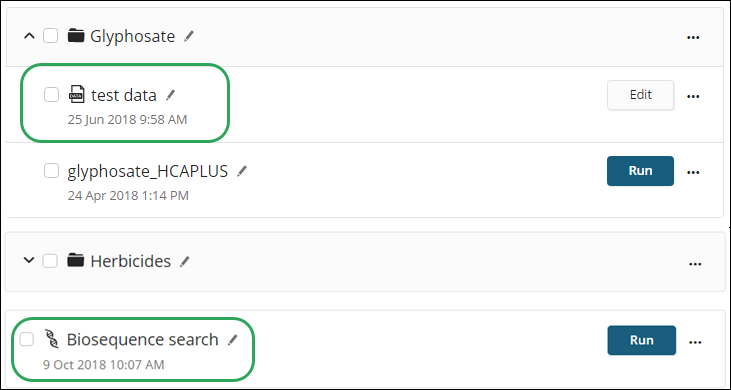Click the DNA icon of Biosequence search
This screenshot has width=731, height=390.
pos(52,339)
